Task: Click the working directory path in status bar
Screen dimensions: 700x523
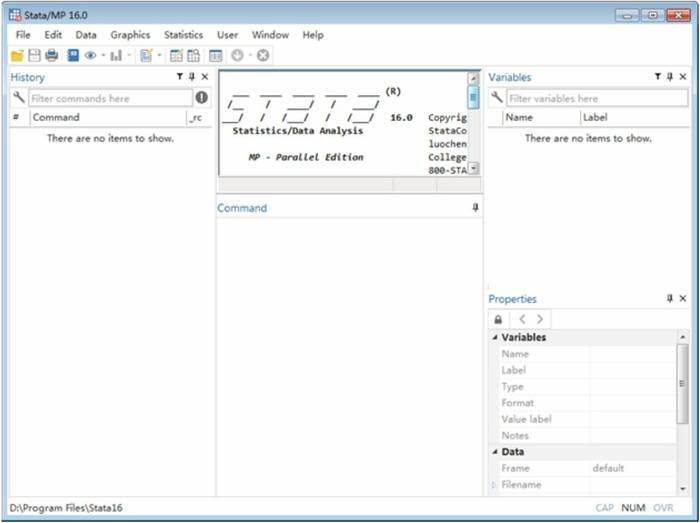Action: click(x=66, y=508)
